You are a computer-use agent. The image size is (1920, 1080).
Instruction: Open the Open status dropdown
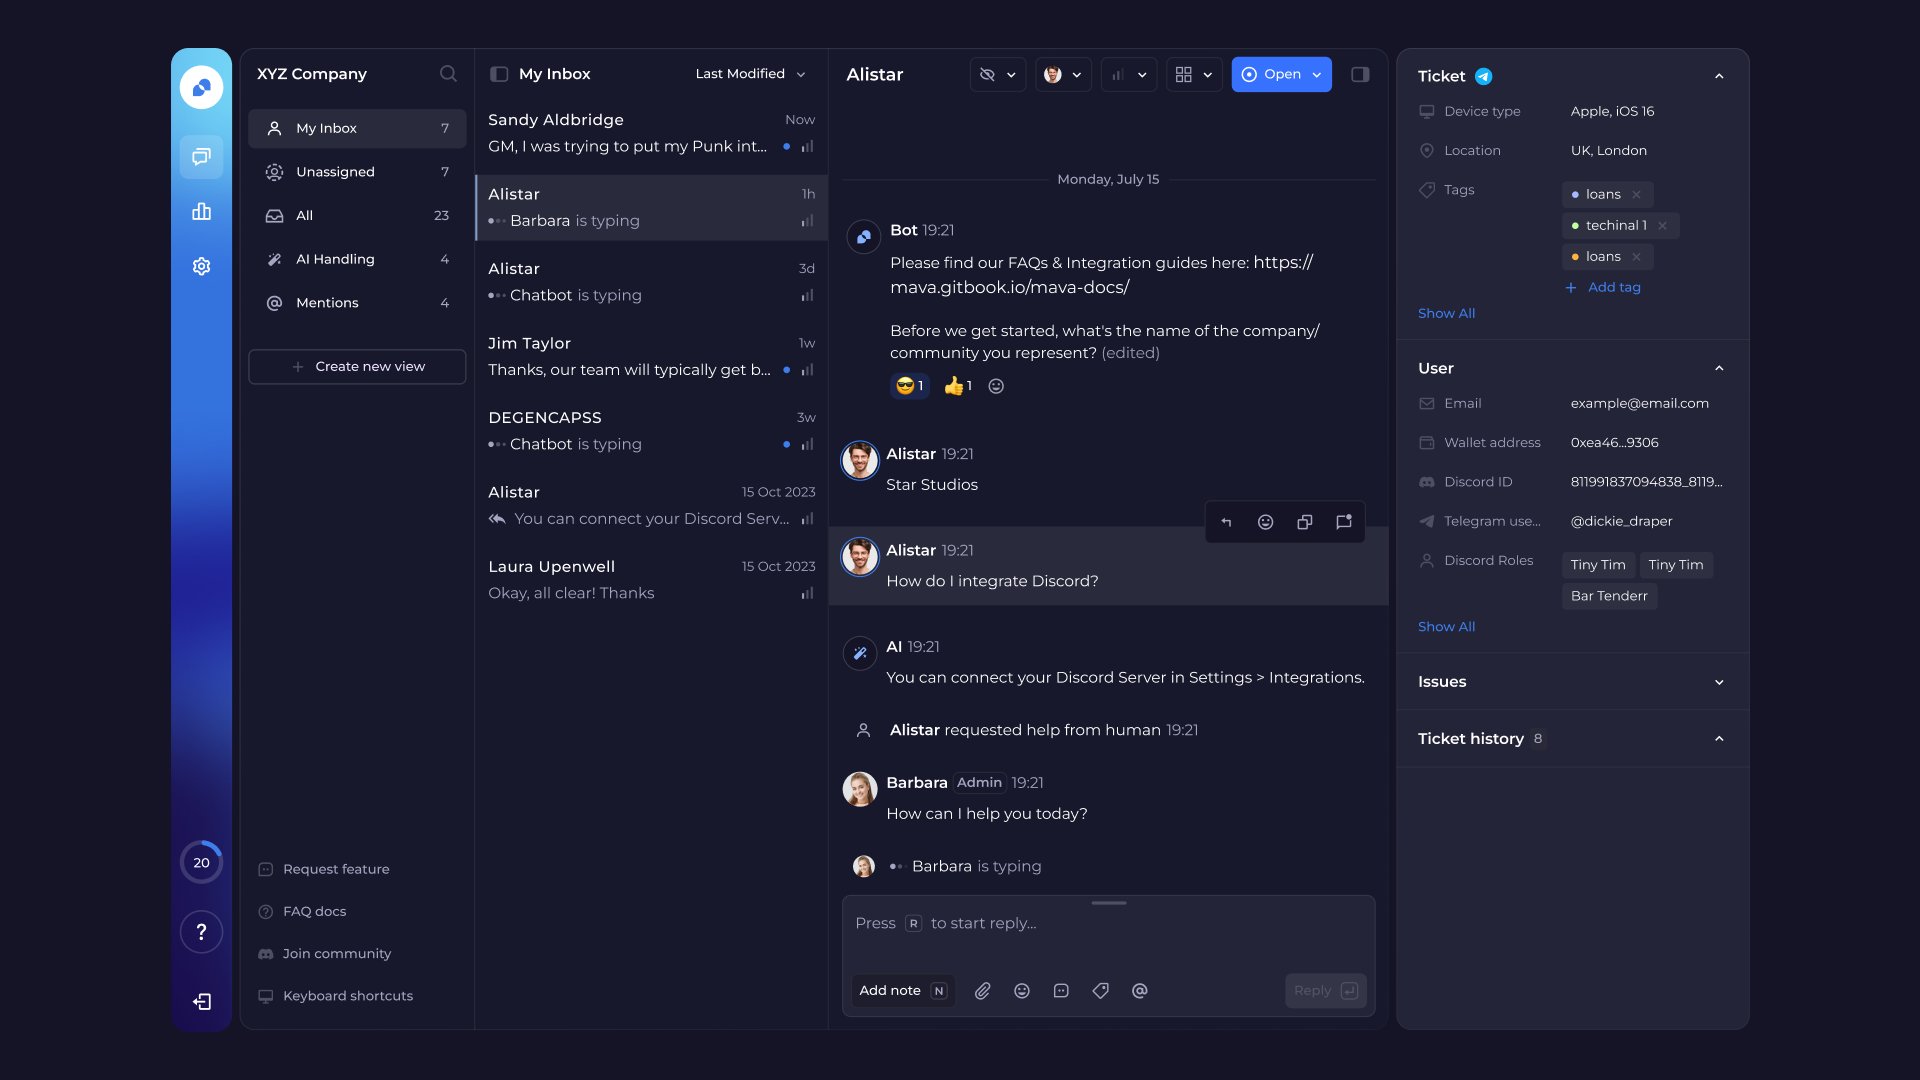(1281, 74)
